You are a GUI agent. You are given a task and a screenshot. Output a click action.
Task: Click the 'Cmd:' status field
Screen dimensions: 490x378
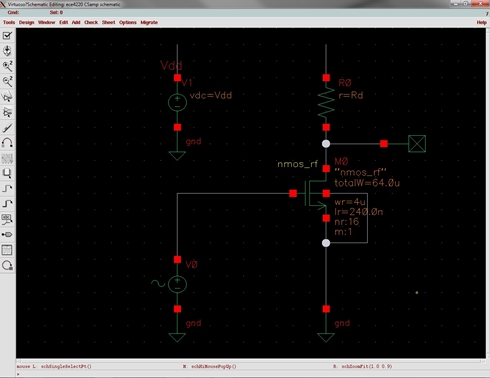pos(13,12)
